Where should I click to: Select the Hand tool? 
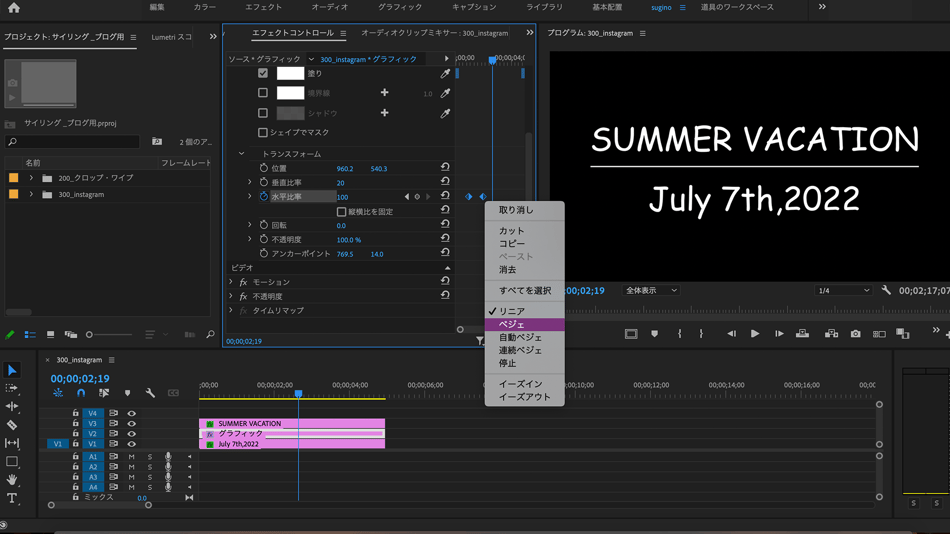(12, 480)
